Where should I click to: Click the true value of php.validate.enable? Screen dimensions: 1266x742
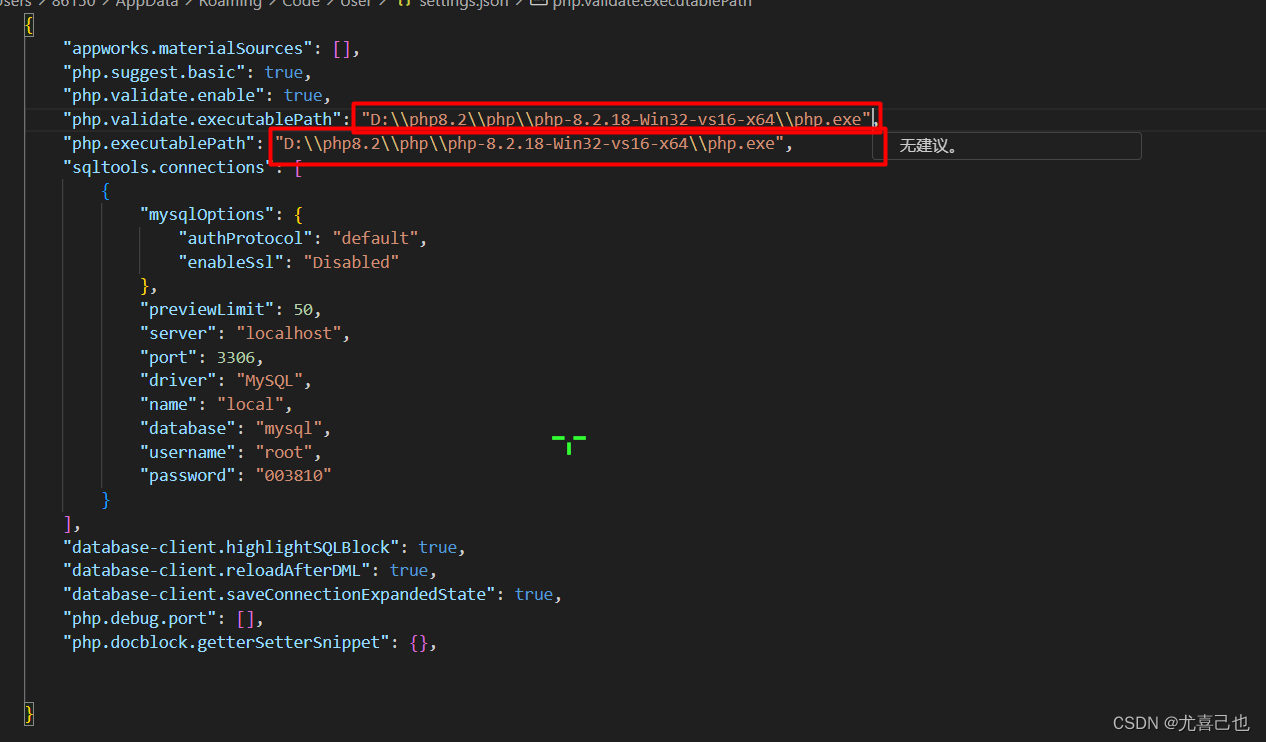pyautogui.click(x=303, y=95)
